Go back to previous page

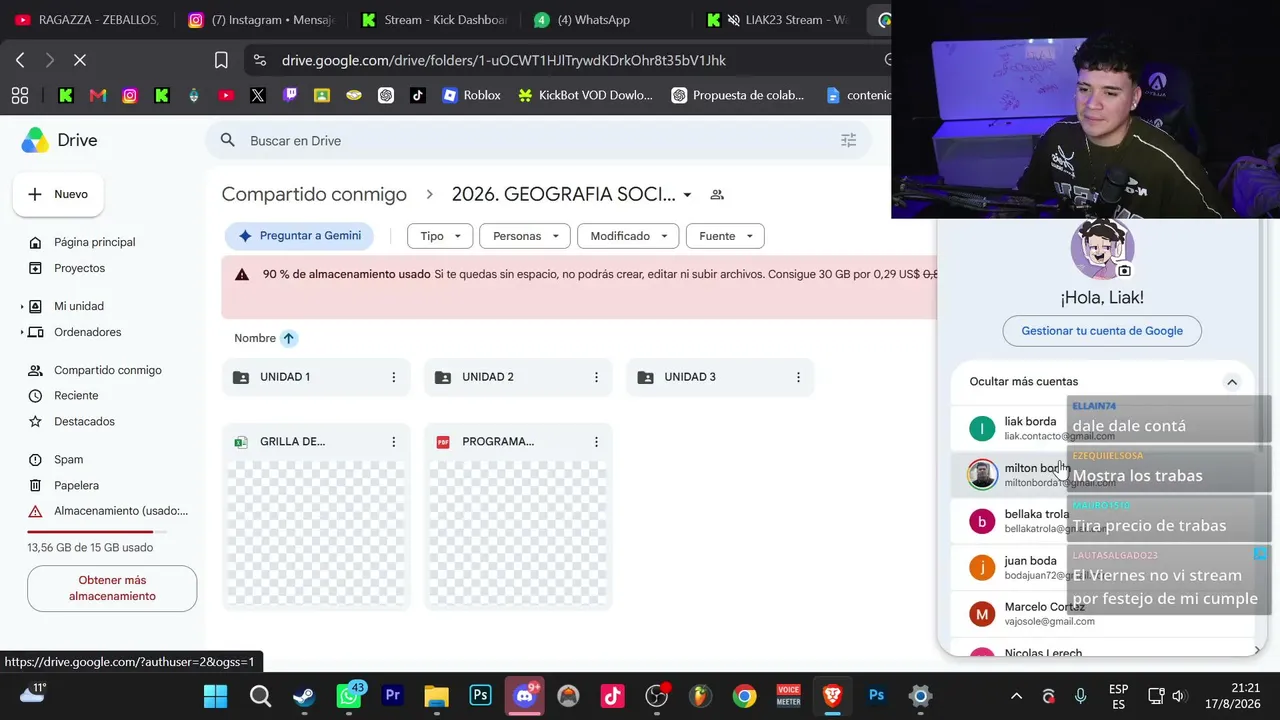20,60
